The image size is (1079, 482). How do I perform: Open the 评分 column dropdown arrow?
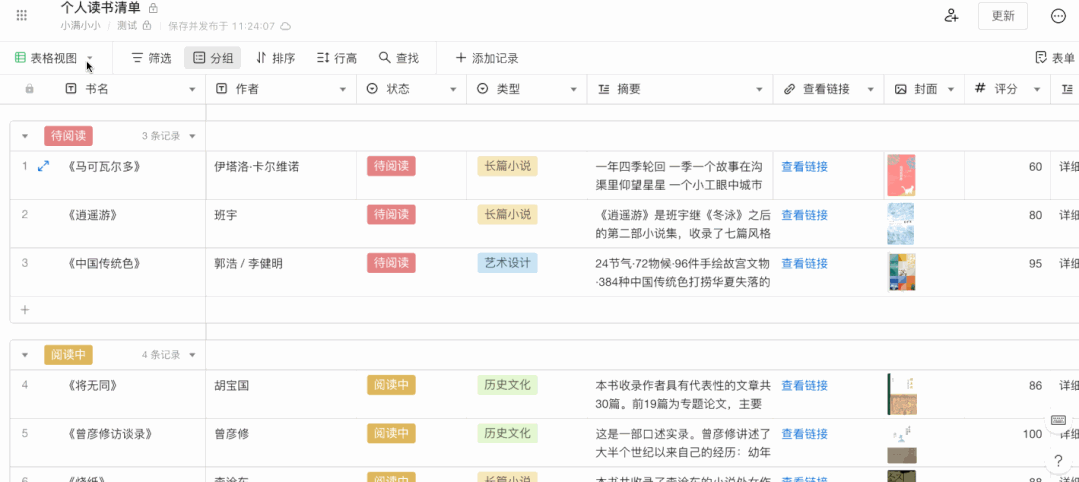pyautogui.click(x=1036, y=90)
